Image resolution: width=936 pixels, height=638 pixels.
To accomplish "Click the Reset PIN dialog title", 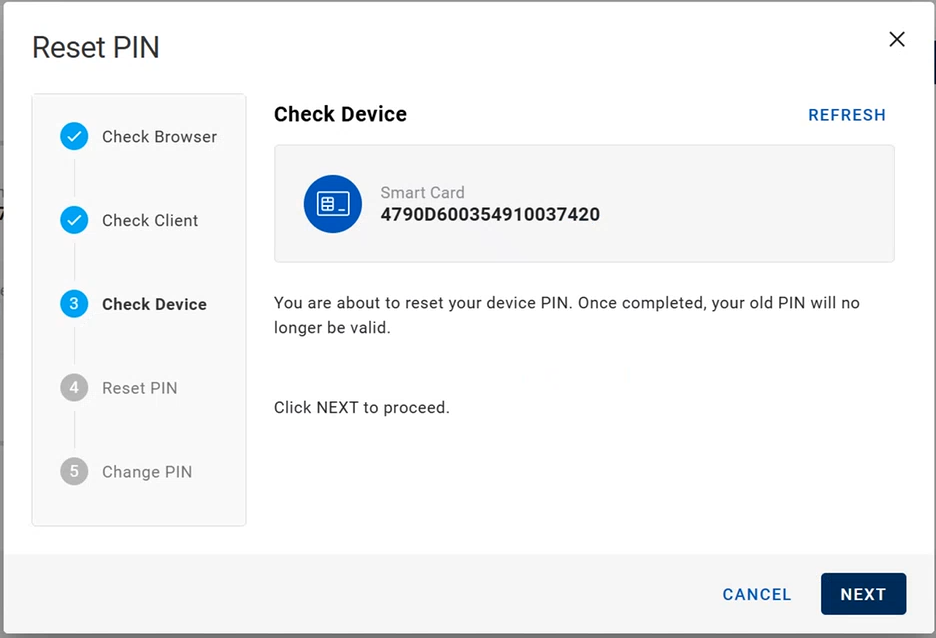I will (96, 47).
